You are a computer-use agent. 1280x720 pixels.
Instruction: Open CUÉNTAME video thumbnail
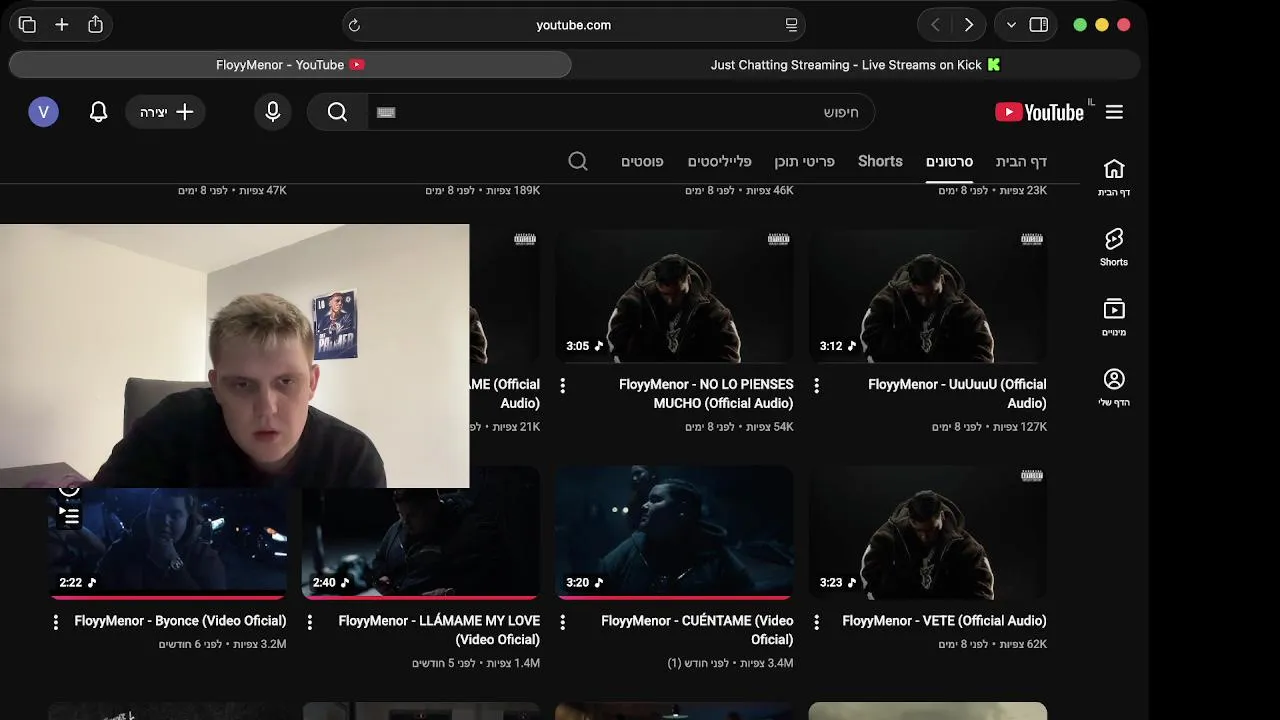(675, 532)
